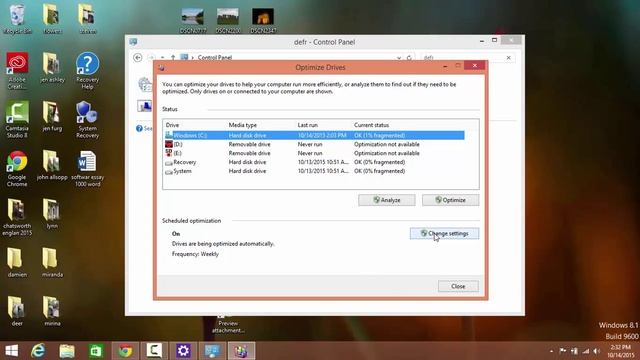The height and width of the screenshot is (360, 640).
Task: Click Back arrow in Control Panel window
Action: [138, 58]
